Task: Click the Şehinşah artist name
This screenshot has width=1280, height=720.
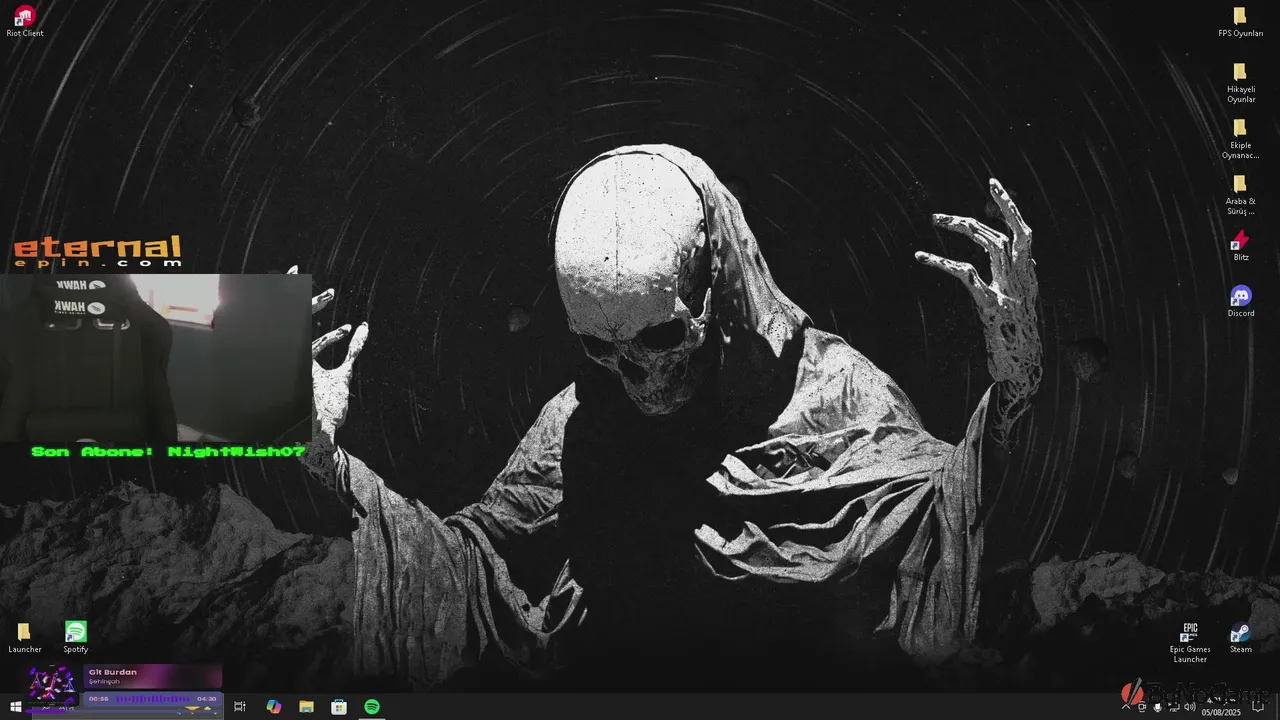Action: coord(104,682)
